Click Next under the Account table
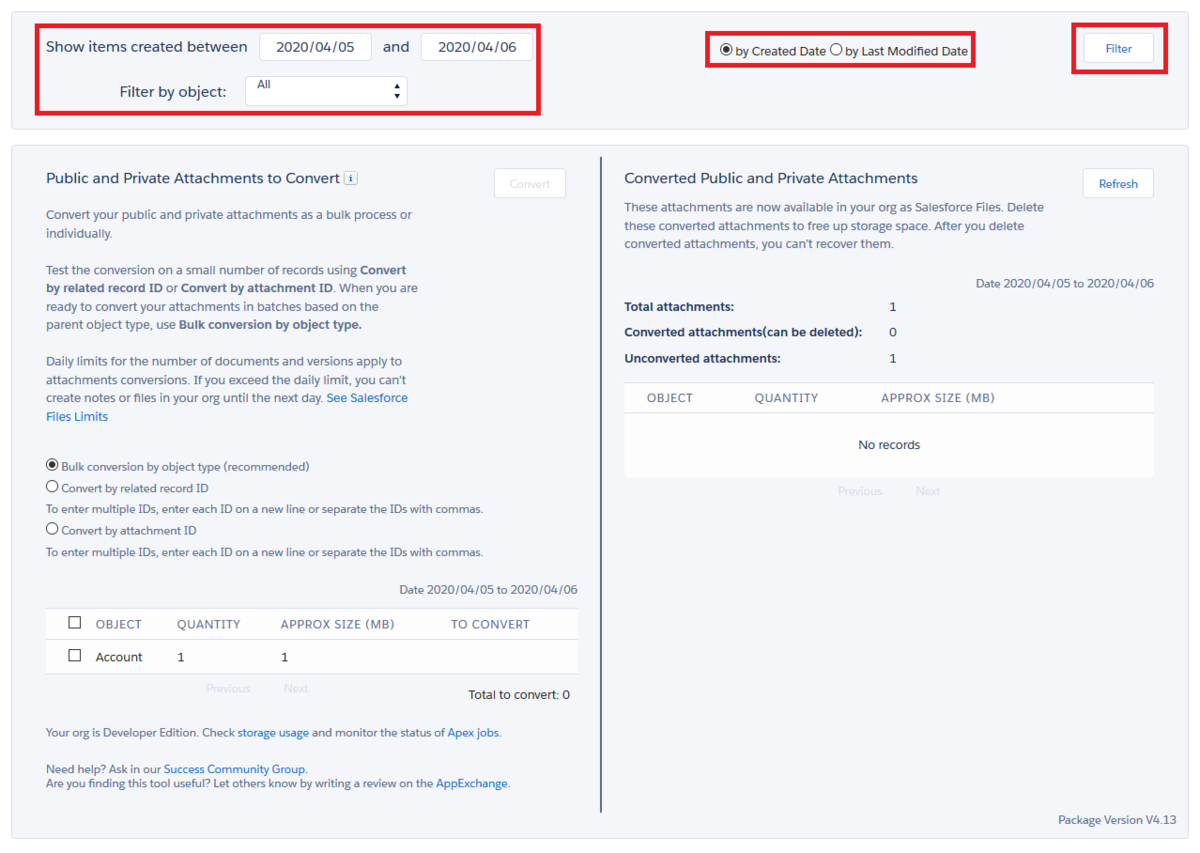The image size is (1200, 853). (x=296, y=689)
